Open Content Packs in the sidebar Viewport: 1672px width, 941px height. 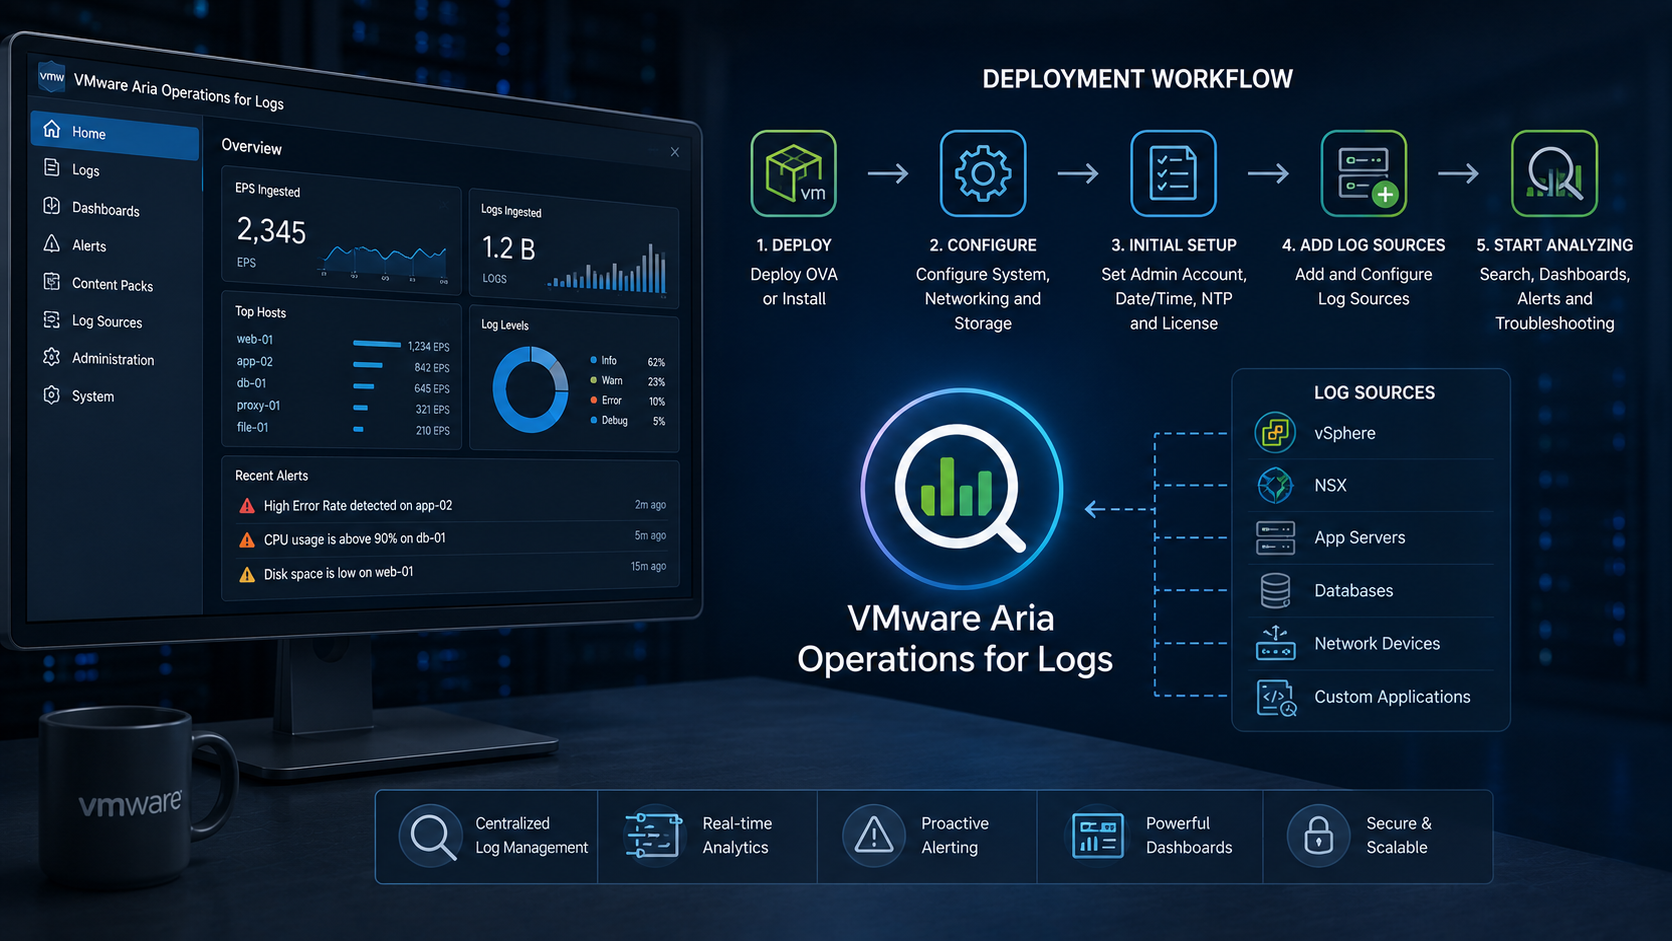(x=115, y=284)
